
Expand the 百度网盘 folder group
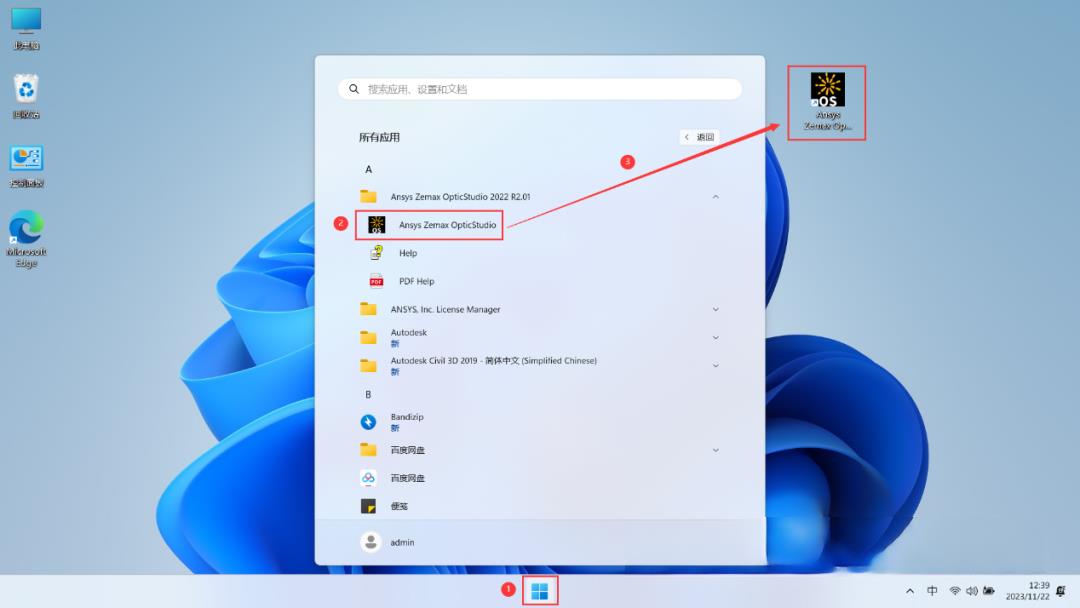[716, 450]
